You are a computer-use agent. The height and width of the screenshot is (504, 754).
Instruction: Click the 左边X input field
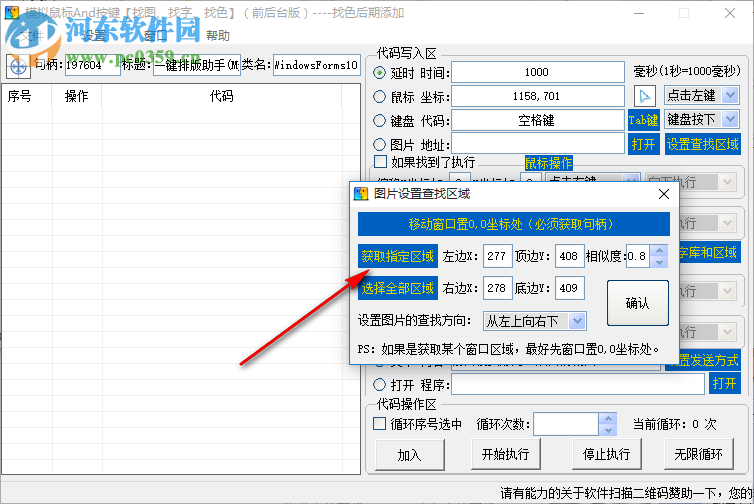pyautogui.click(x=497, y=256)
